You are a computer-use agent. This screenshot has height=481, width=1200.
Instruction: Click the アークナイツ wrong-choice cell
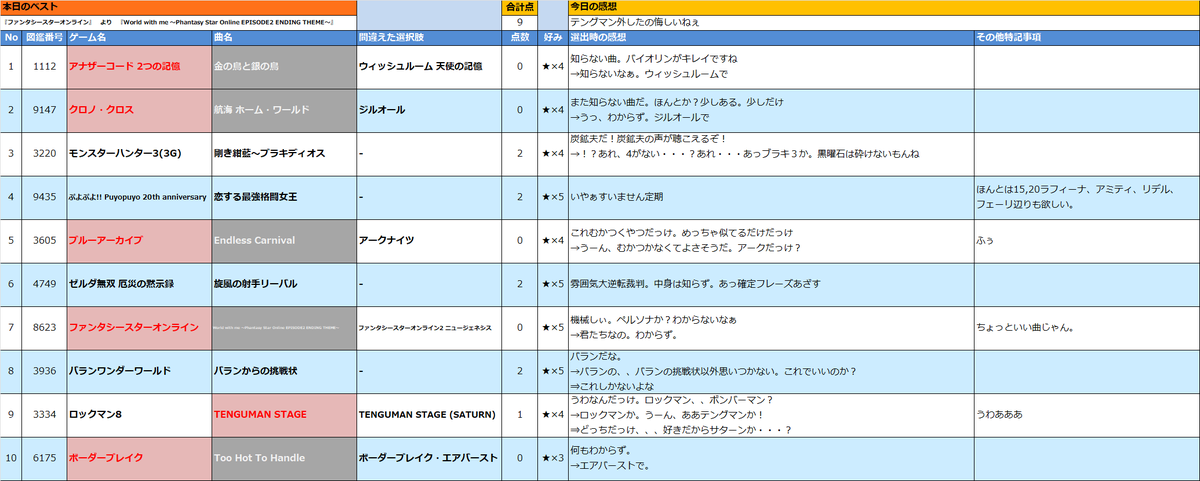click(429, 241)
